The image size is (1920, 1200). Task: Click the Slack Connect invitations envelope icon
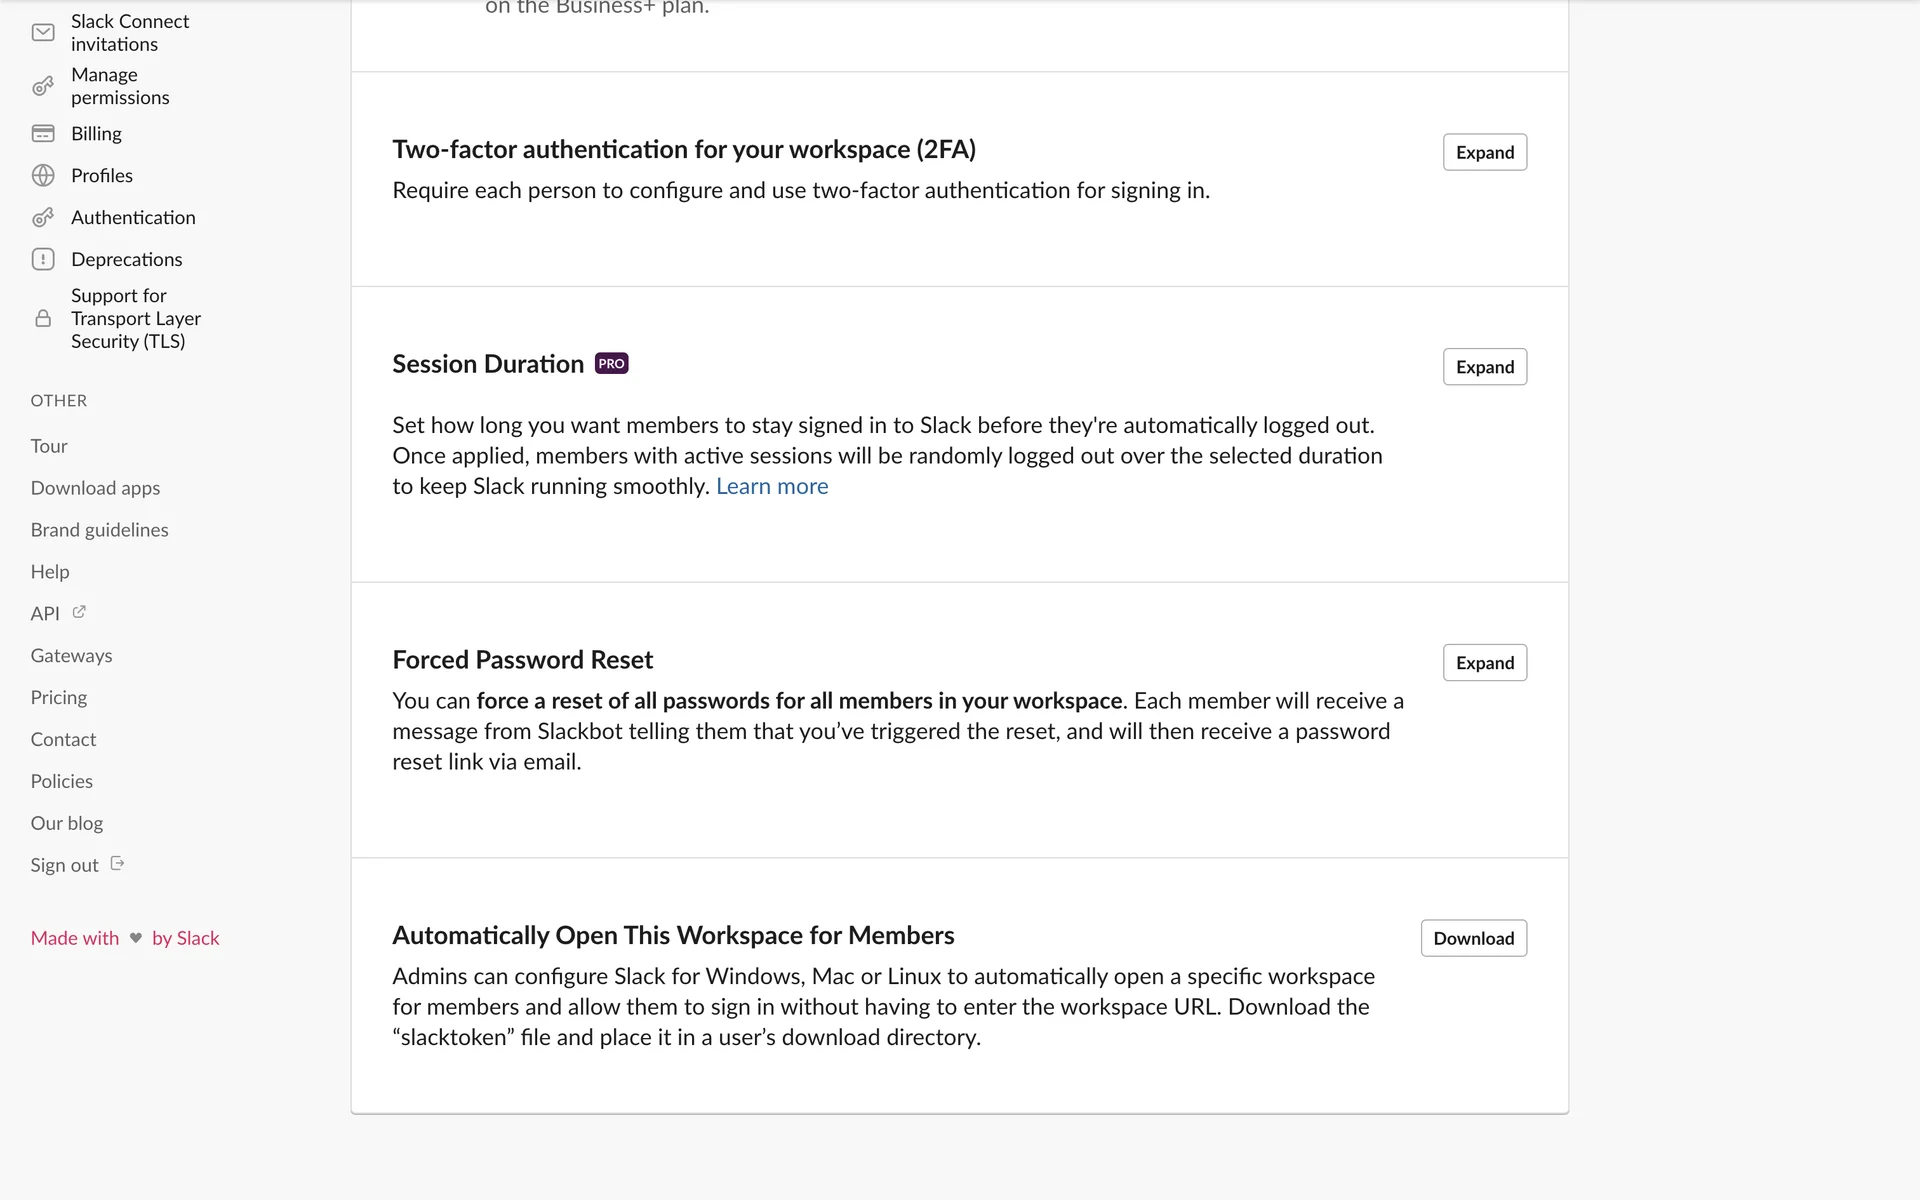(43, 33)
